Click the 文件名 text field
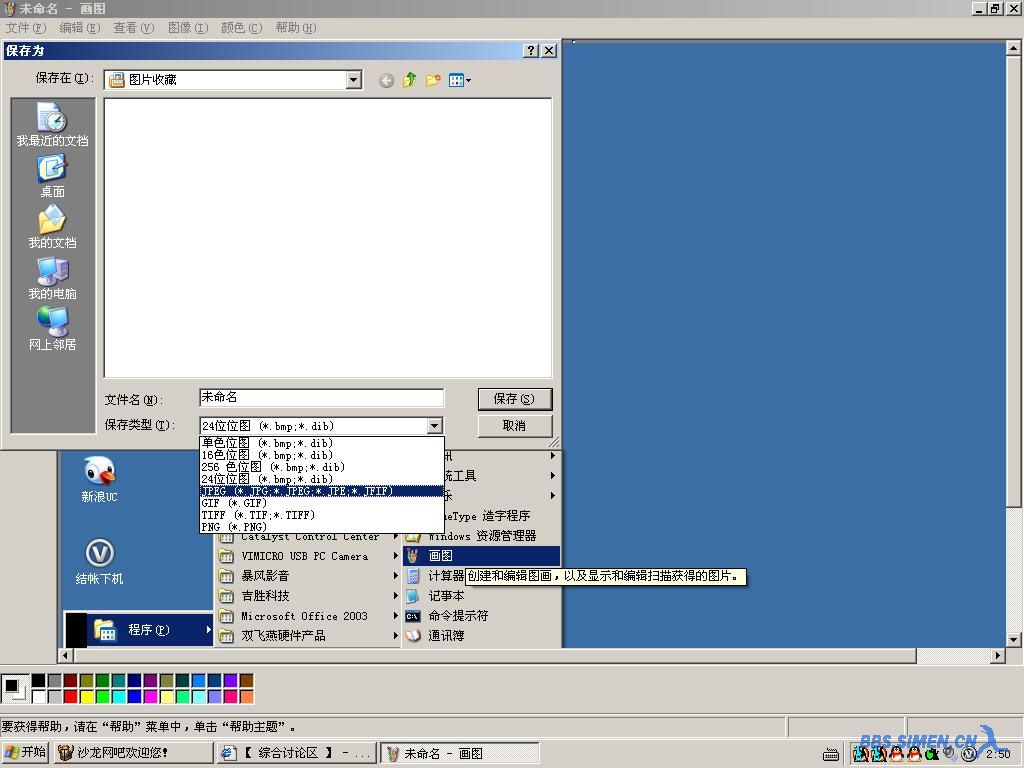The height and width of the screenshot is (768, 1024). (x=321, y=398)
